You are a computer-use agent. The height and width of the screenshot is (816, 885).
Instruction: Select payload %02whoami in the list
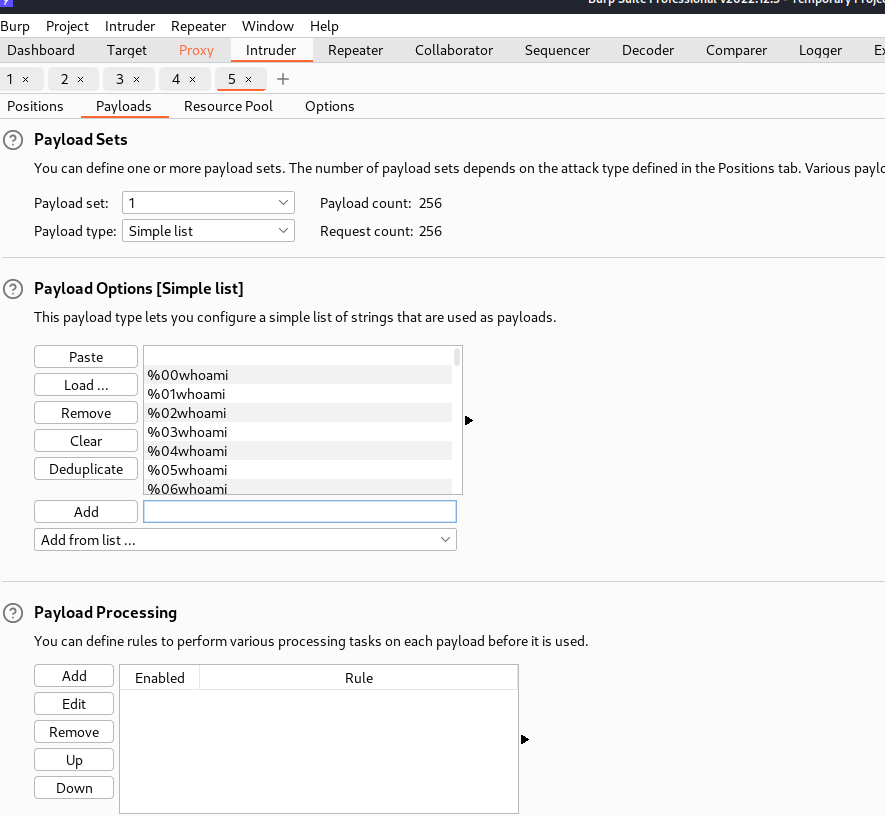tap(298, 413)
